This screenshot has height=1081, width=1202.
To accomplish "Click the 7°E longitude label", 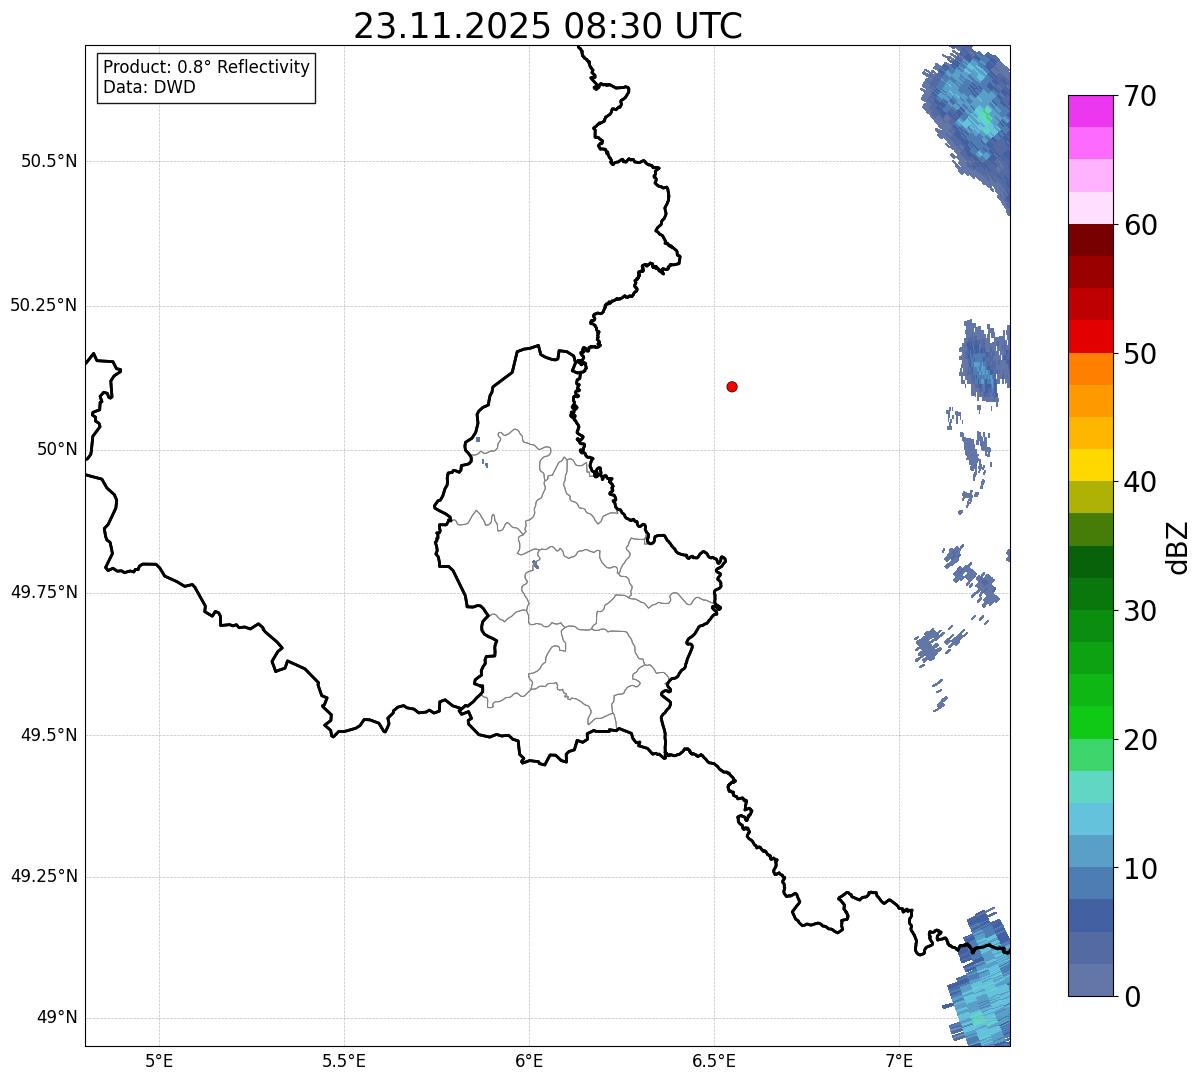I will pyautogui.click(x=899, y=1060).
